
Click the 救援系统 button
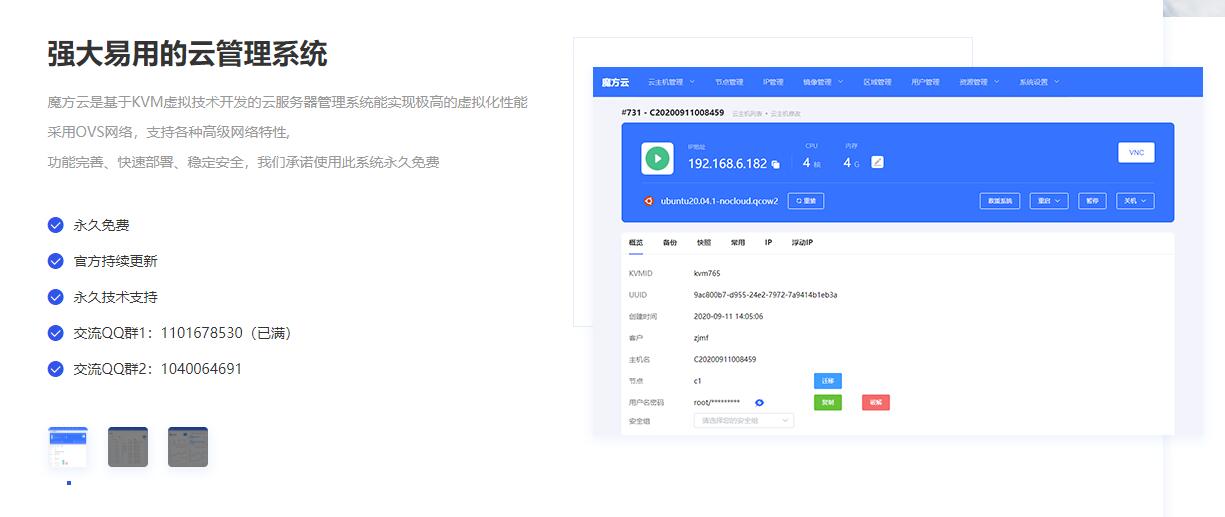(1000, 201)
